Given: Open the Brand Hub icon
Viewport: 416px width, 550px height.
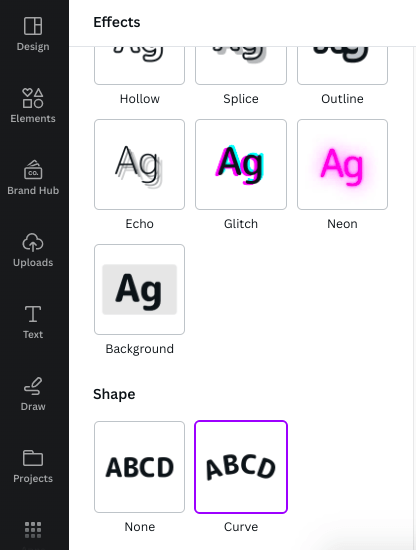Looking at the screenshot, I should point(33,170).
